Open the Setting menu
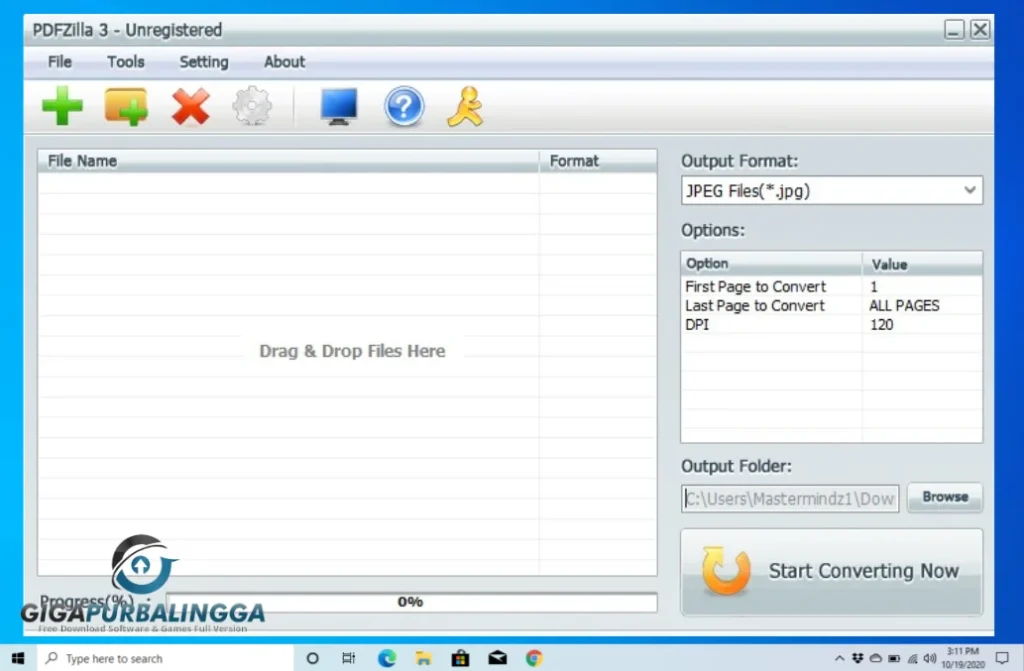This screenshot has width=1024, height=671. (204, 62)
